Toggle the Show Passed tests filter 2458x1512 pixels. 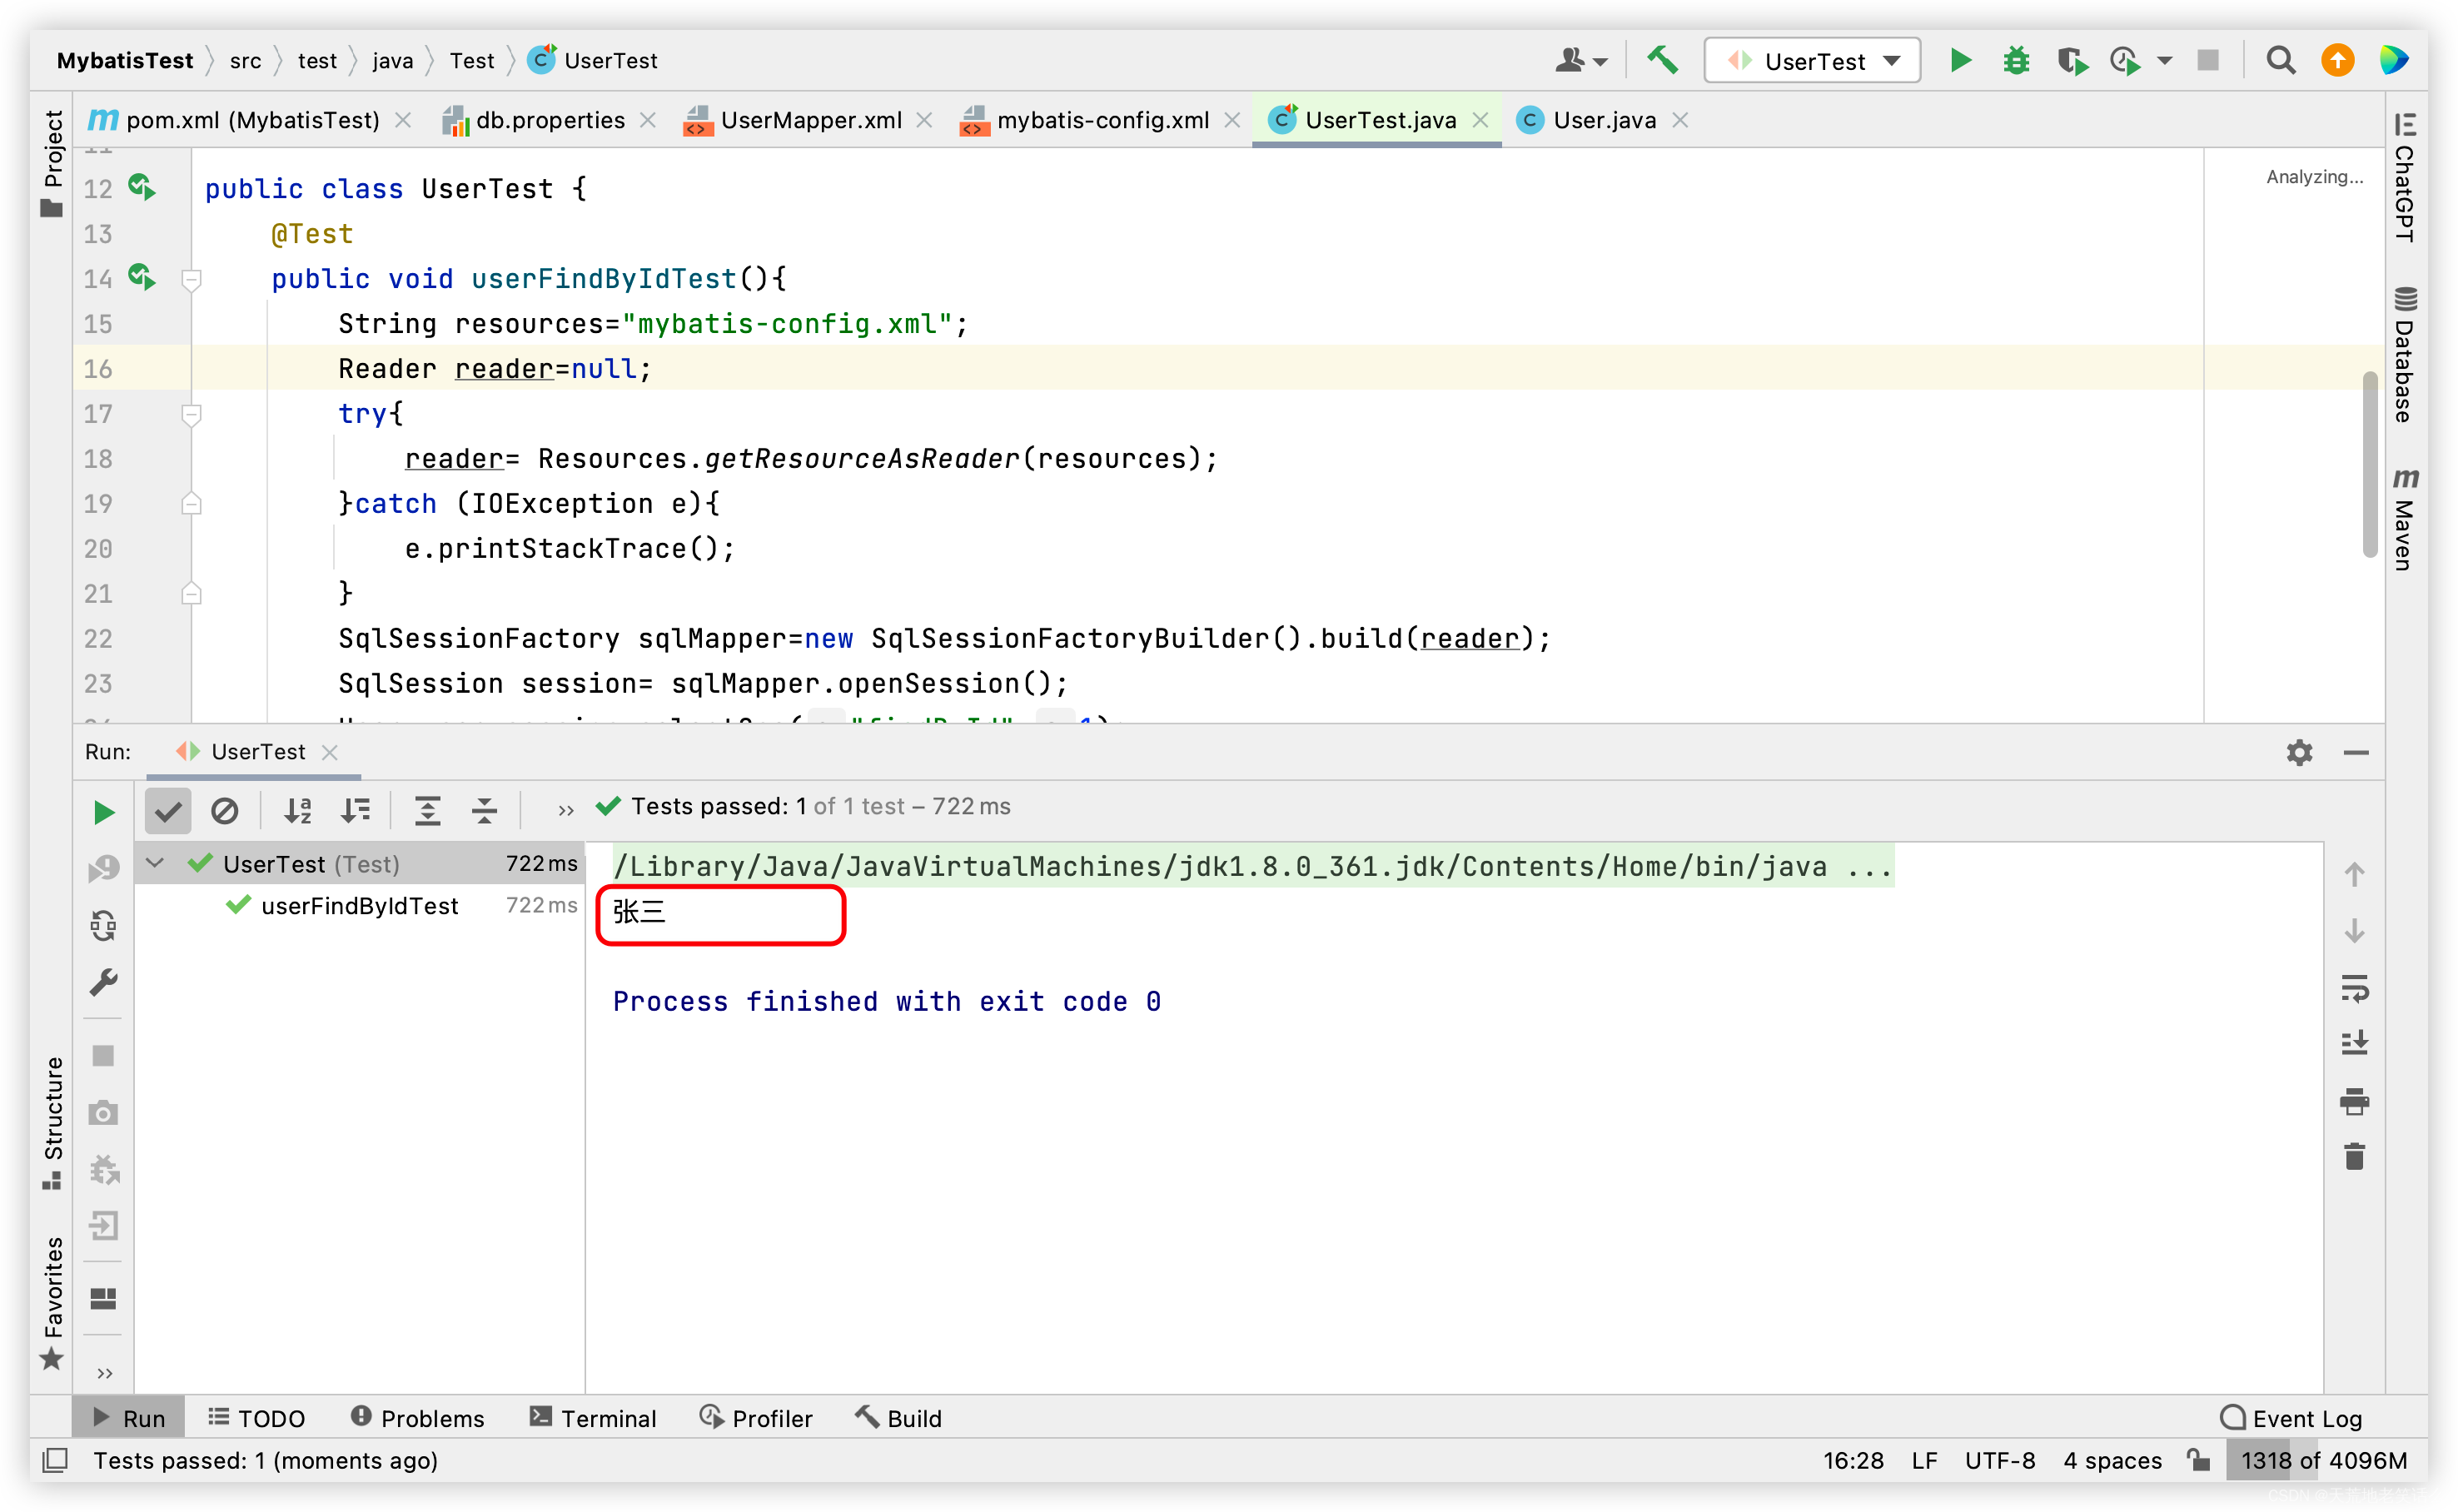[167, 811]
